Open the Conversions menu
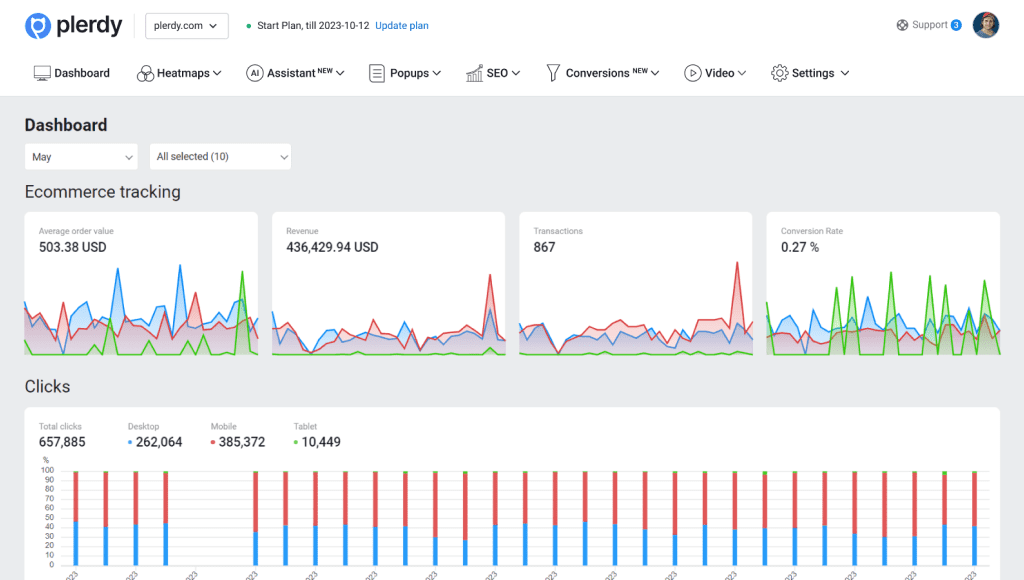The image size is (1024, 580). pyautogui.click(x=600, y=72)
